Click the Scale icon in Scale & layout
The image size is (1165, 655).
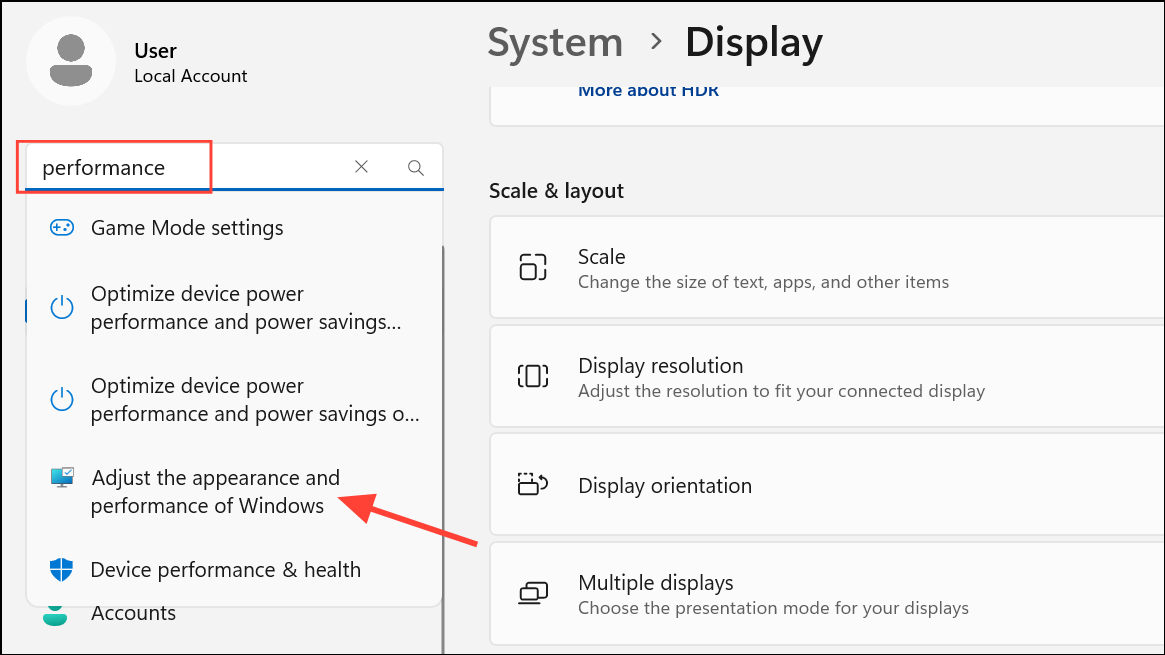533,267
